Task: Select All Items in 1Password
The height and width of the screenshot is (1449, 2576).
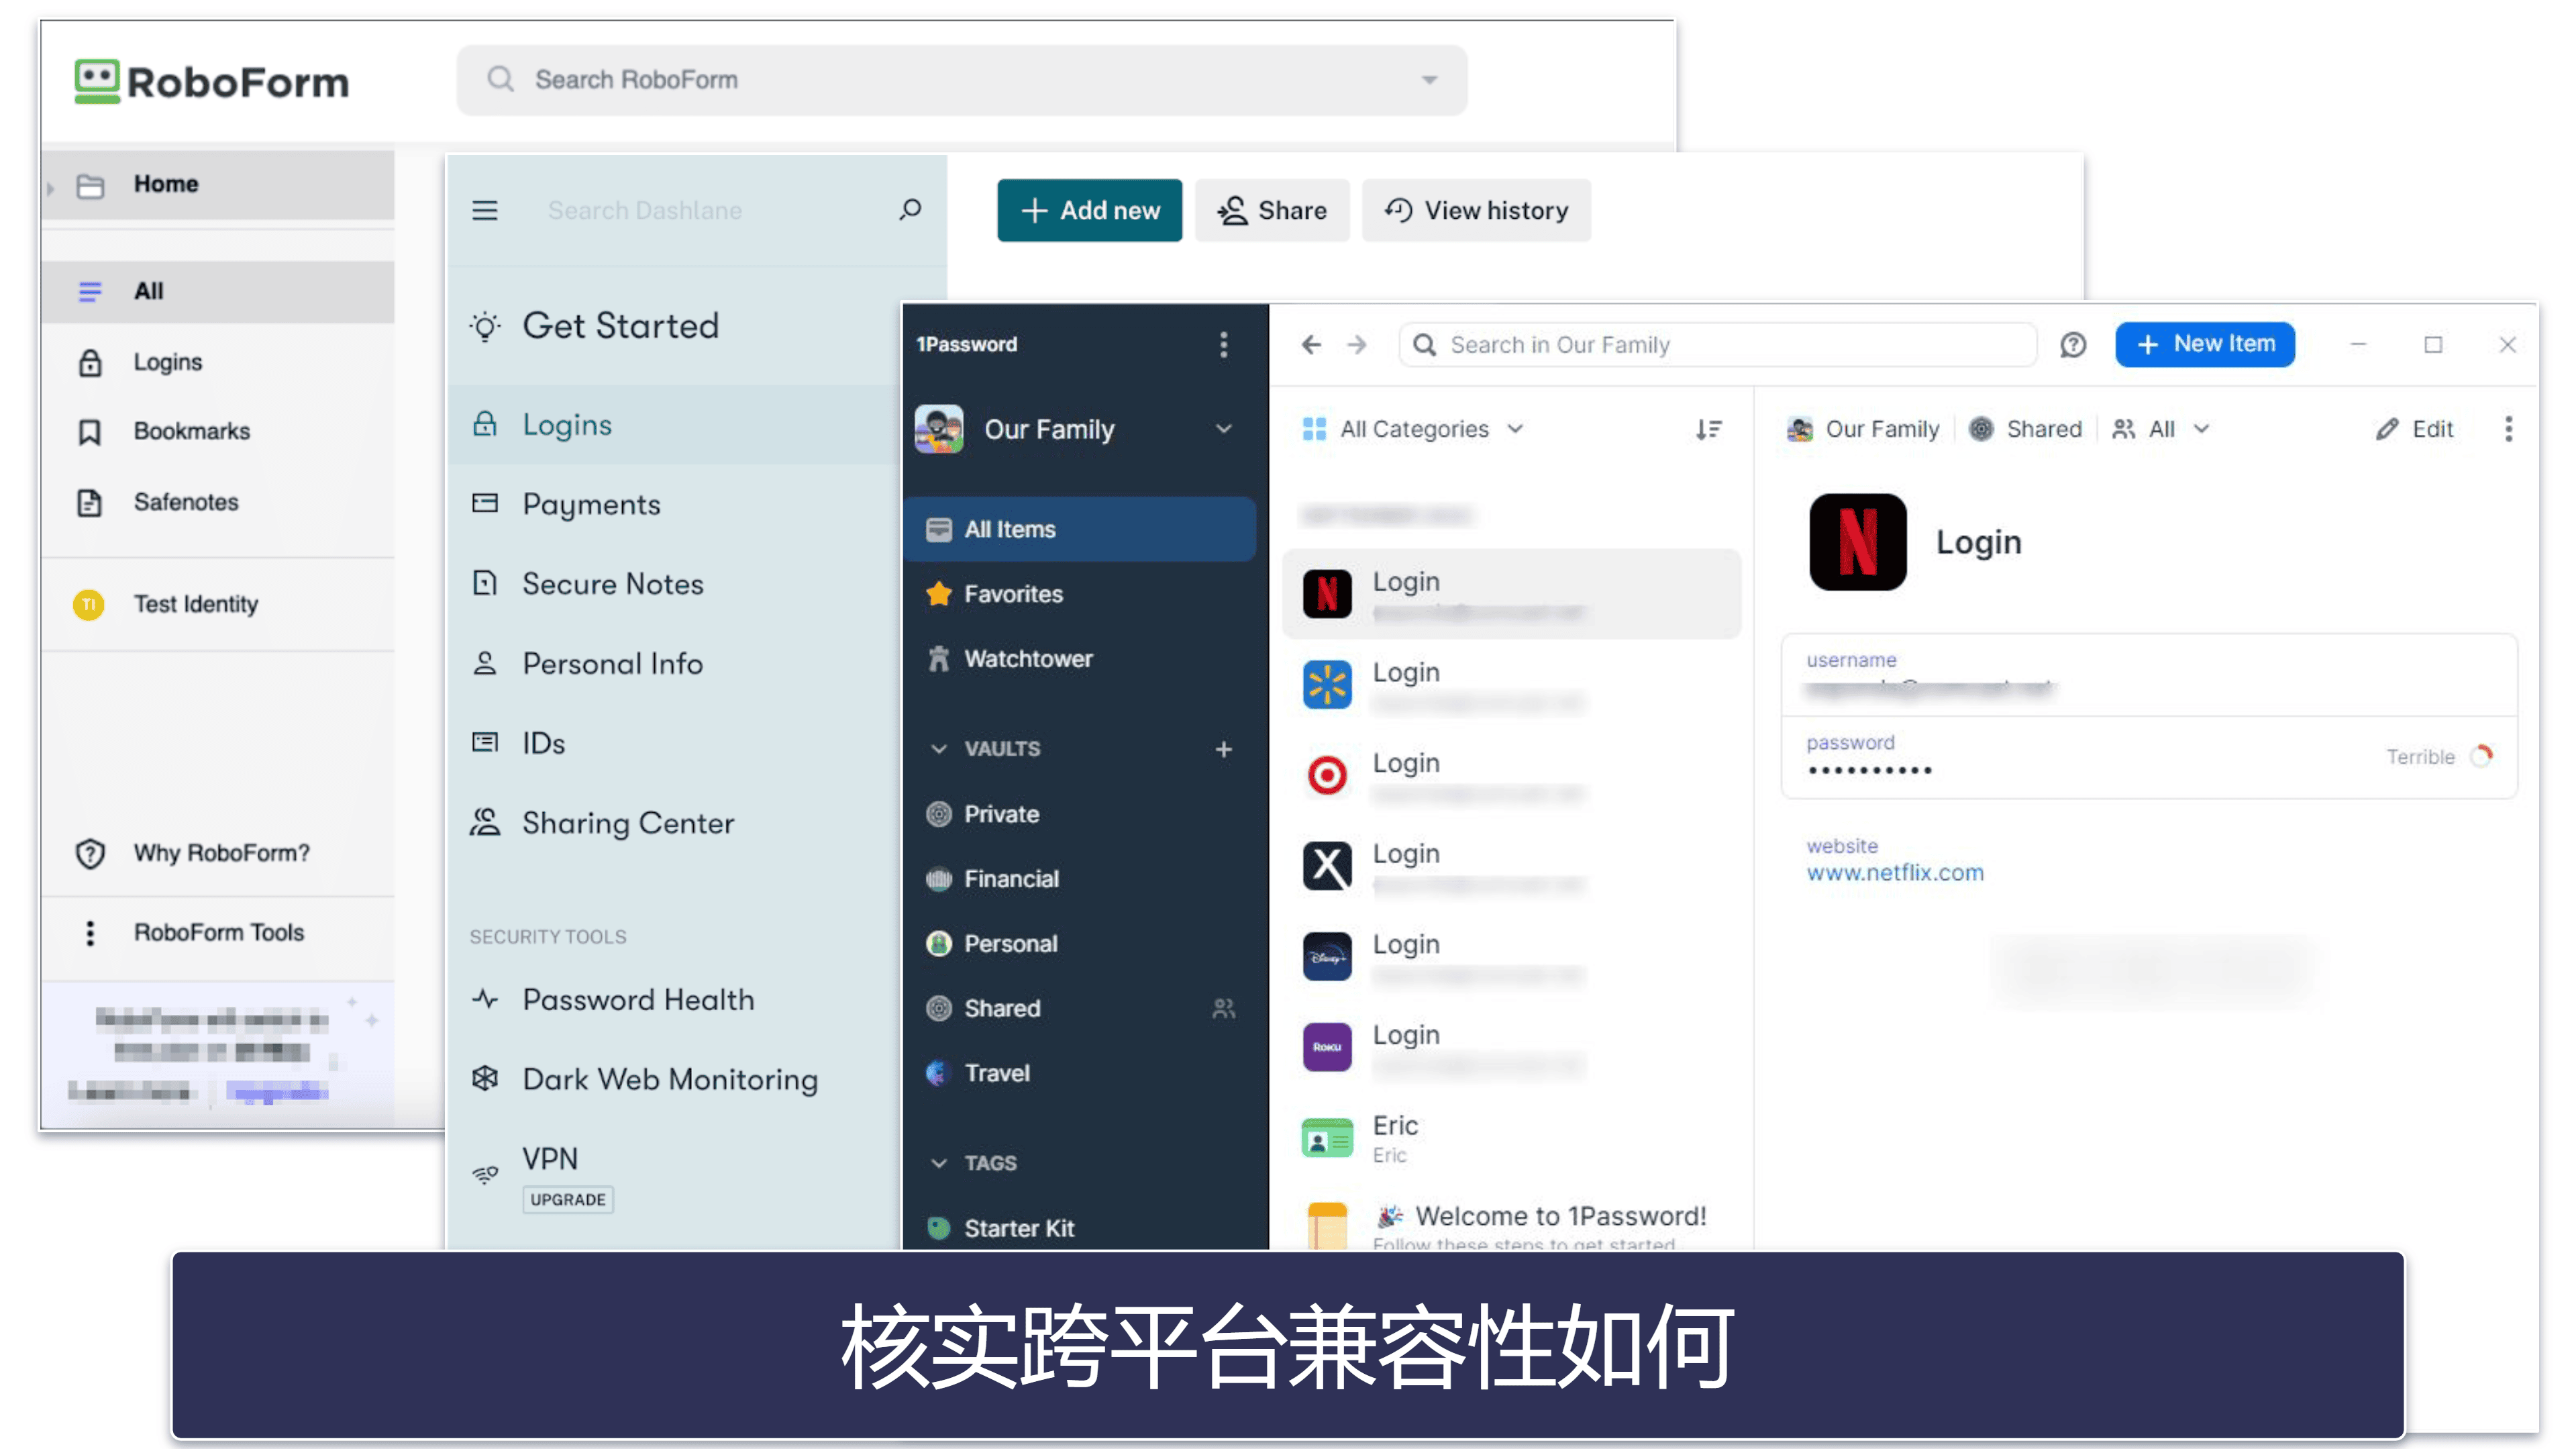Action: tap(1080, 529)
